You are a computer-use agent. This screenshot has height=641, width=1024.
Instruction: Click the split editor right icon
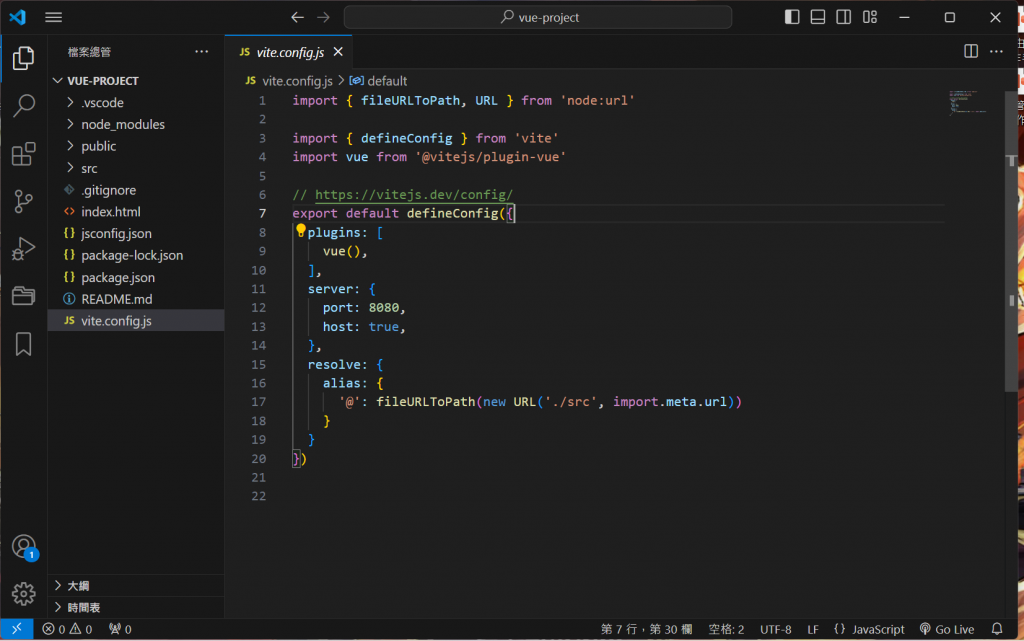click(x=970, y=51)
